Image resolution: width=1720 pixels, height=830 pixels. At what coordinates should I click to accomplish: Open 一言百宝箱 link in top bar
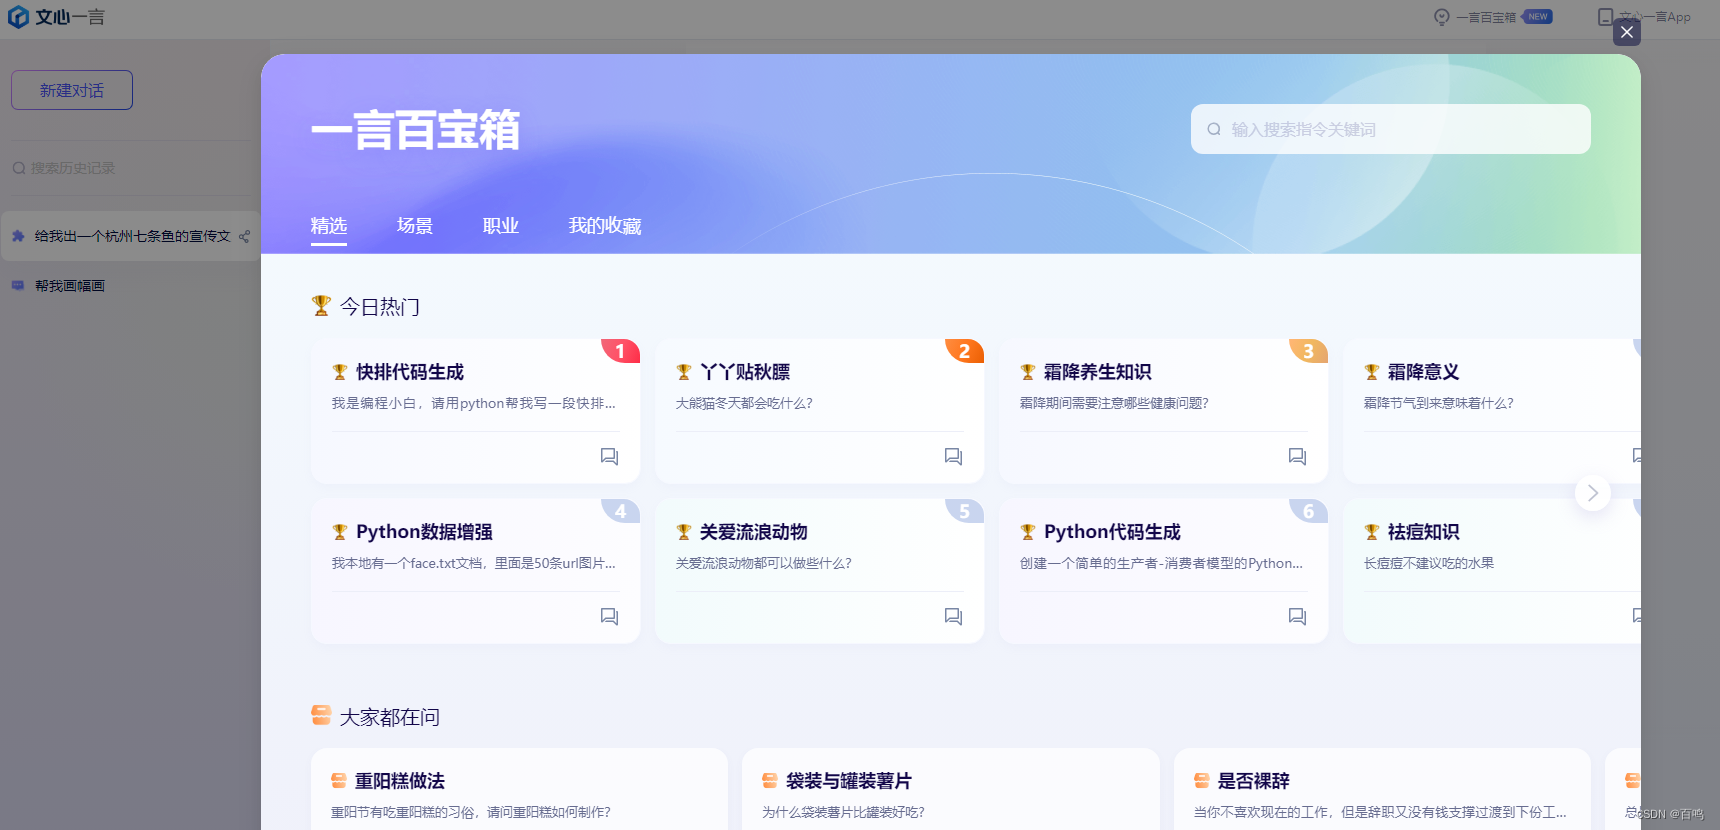pos(1486,17)
